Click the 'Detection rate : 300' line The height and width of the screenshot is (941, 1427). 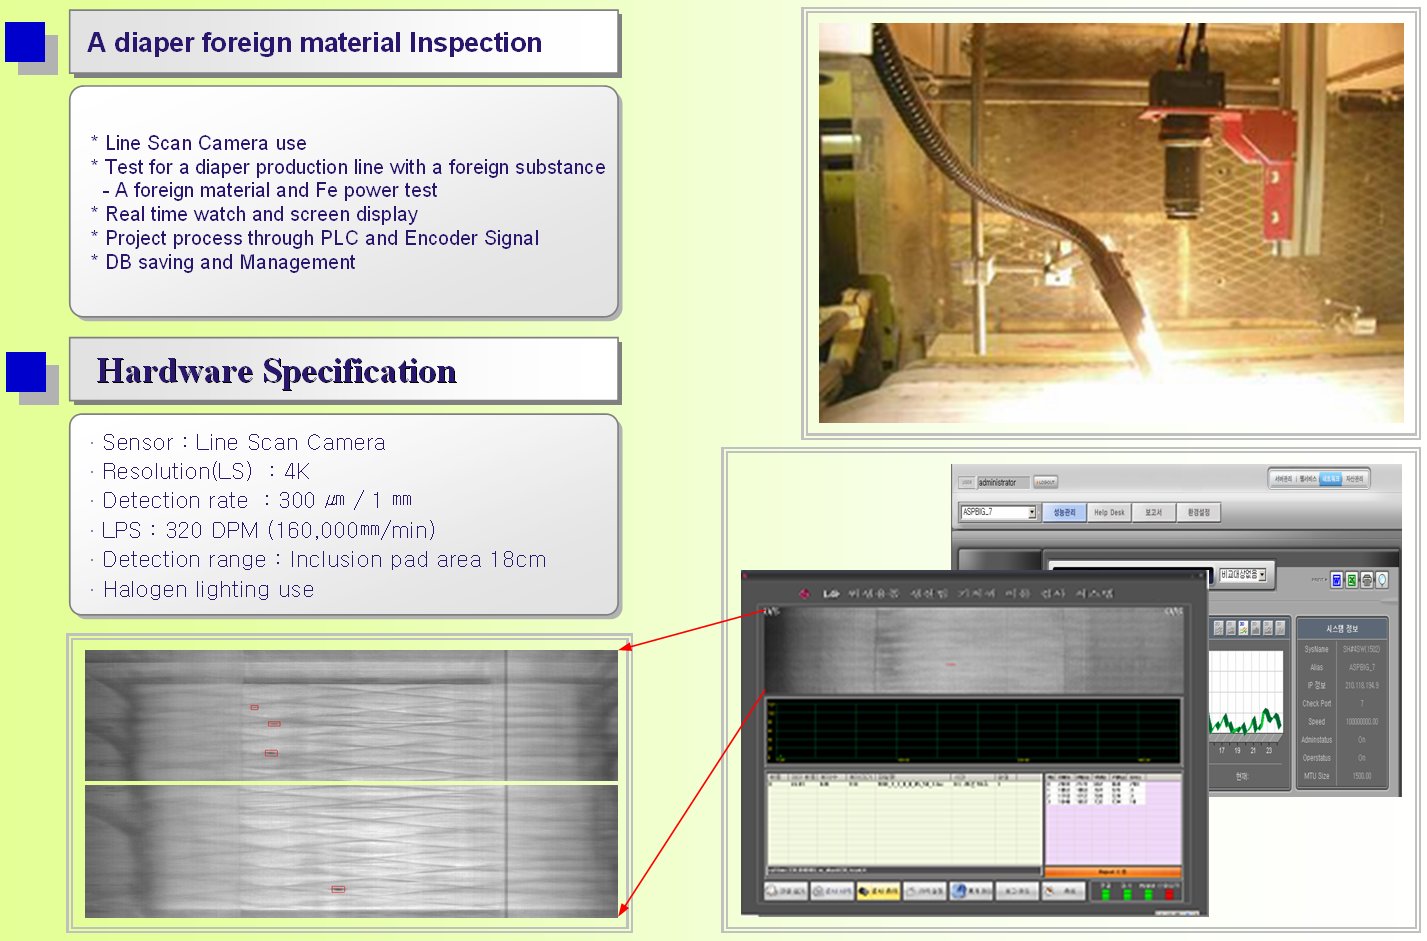tap(251, 501)
